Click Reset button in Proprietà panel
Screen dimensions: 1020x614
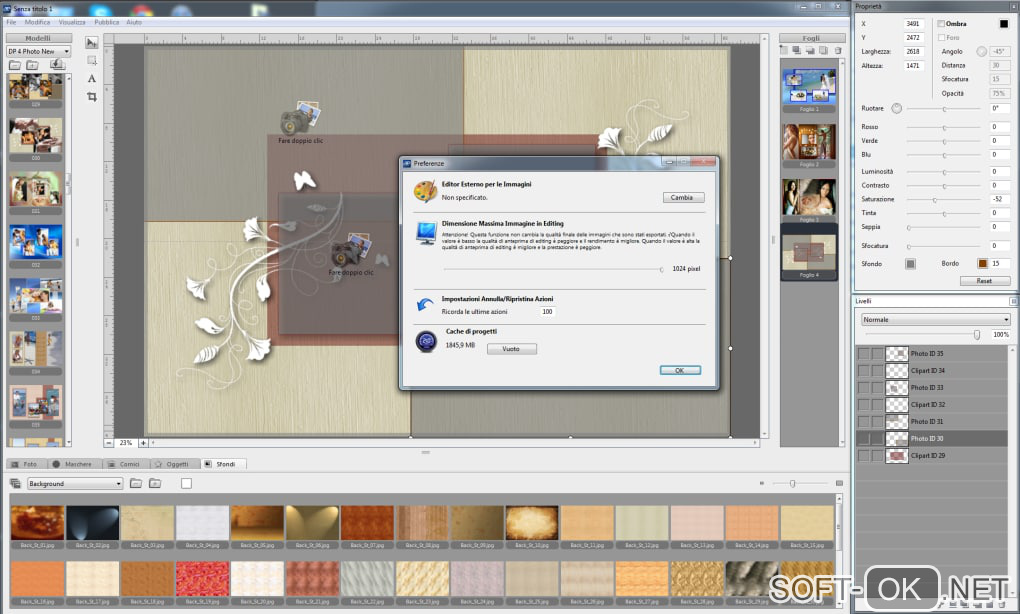click(985, 281)
